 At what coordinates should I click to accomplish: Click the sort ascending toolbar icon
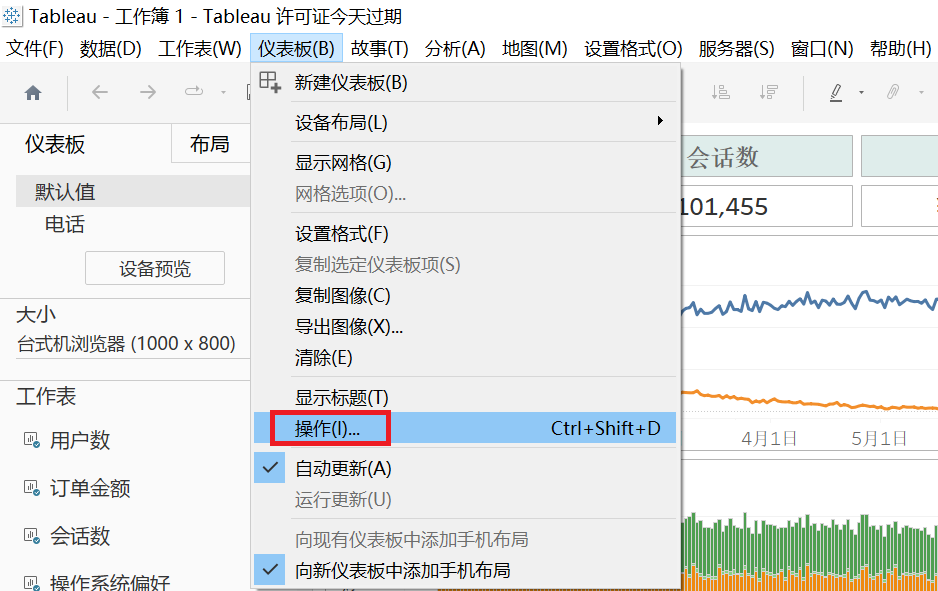pyautogui.click(x=720, y=92)
